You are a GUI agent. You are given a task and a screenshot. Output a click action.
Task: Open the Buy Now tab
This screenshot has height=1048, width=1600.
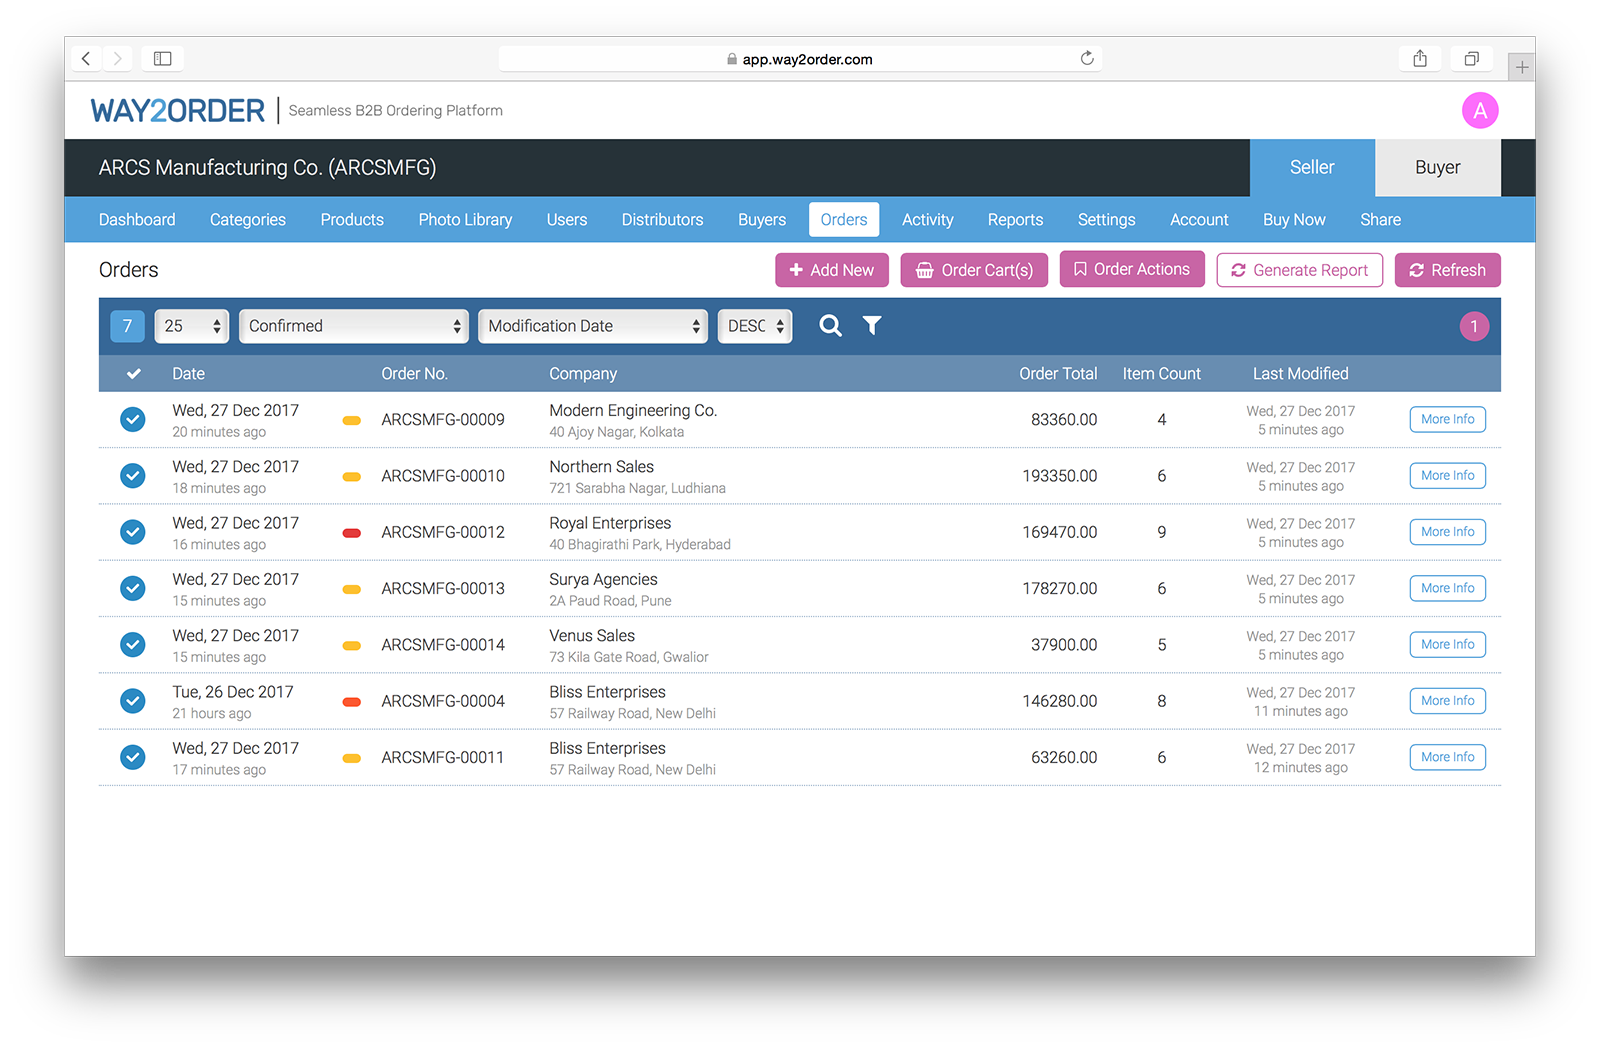[1294, 220]
